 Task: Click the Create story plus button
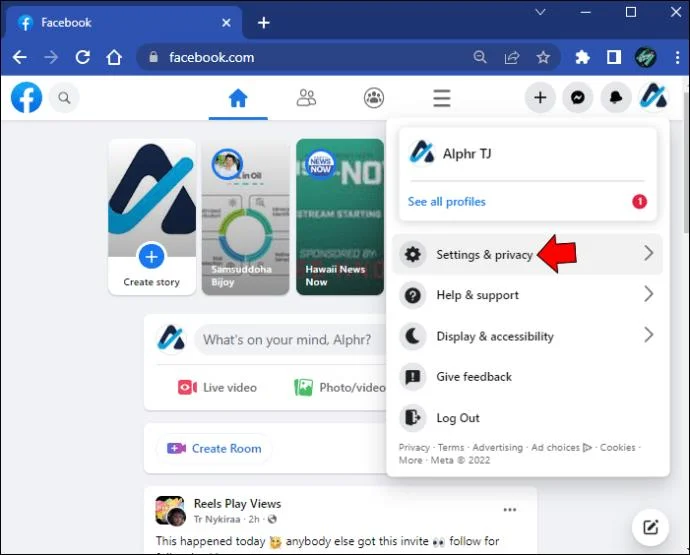(151, 257)
